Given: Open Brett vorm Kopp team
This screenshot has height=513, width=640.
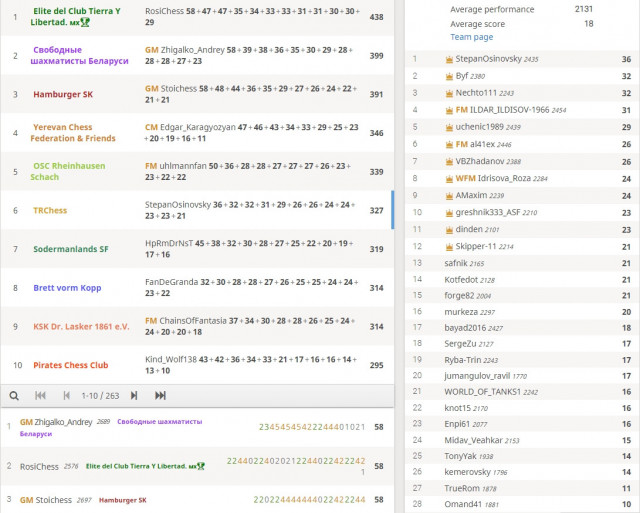Looking at the screenshot, I should tap(67, 288).
